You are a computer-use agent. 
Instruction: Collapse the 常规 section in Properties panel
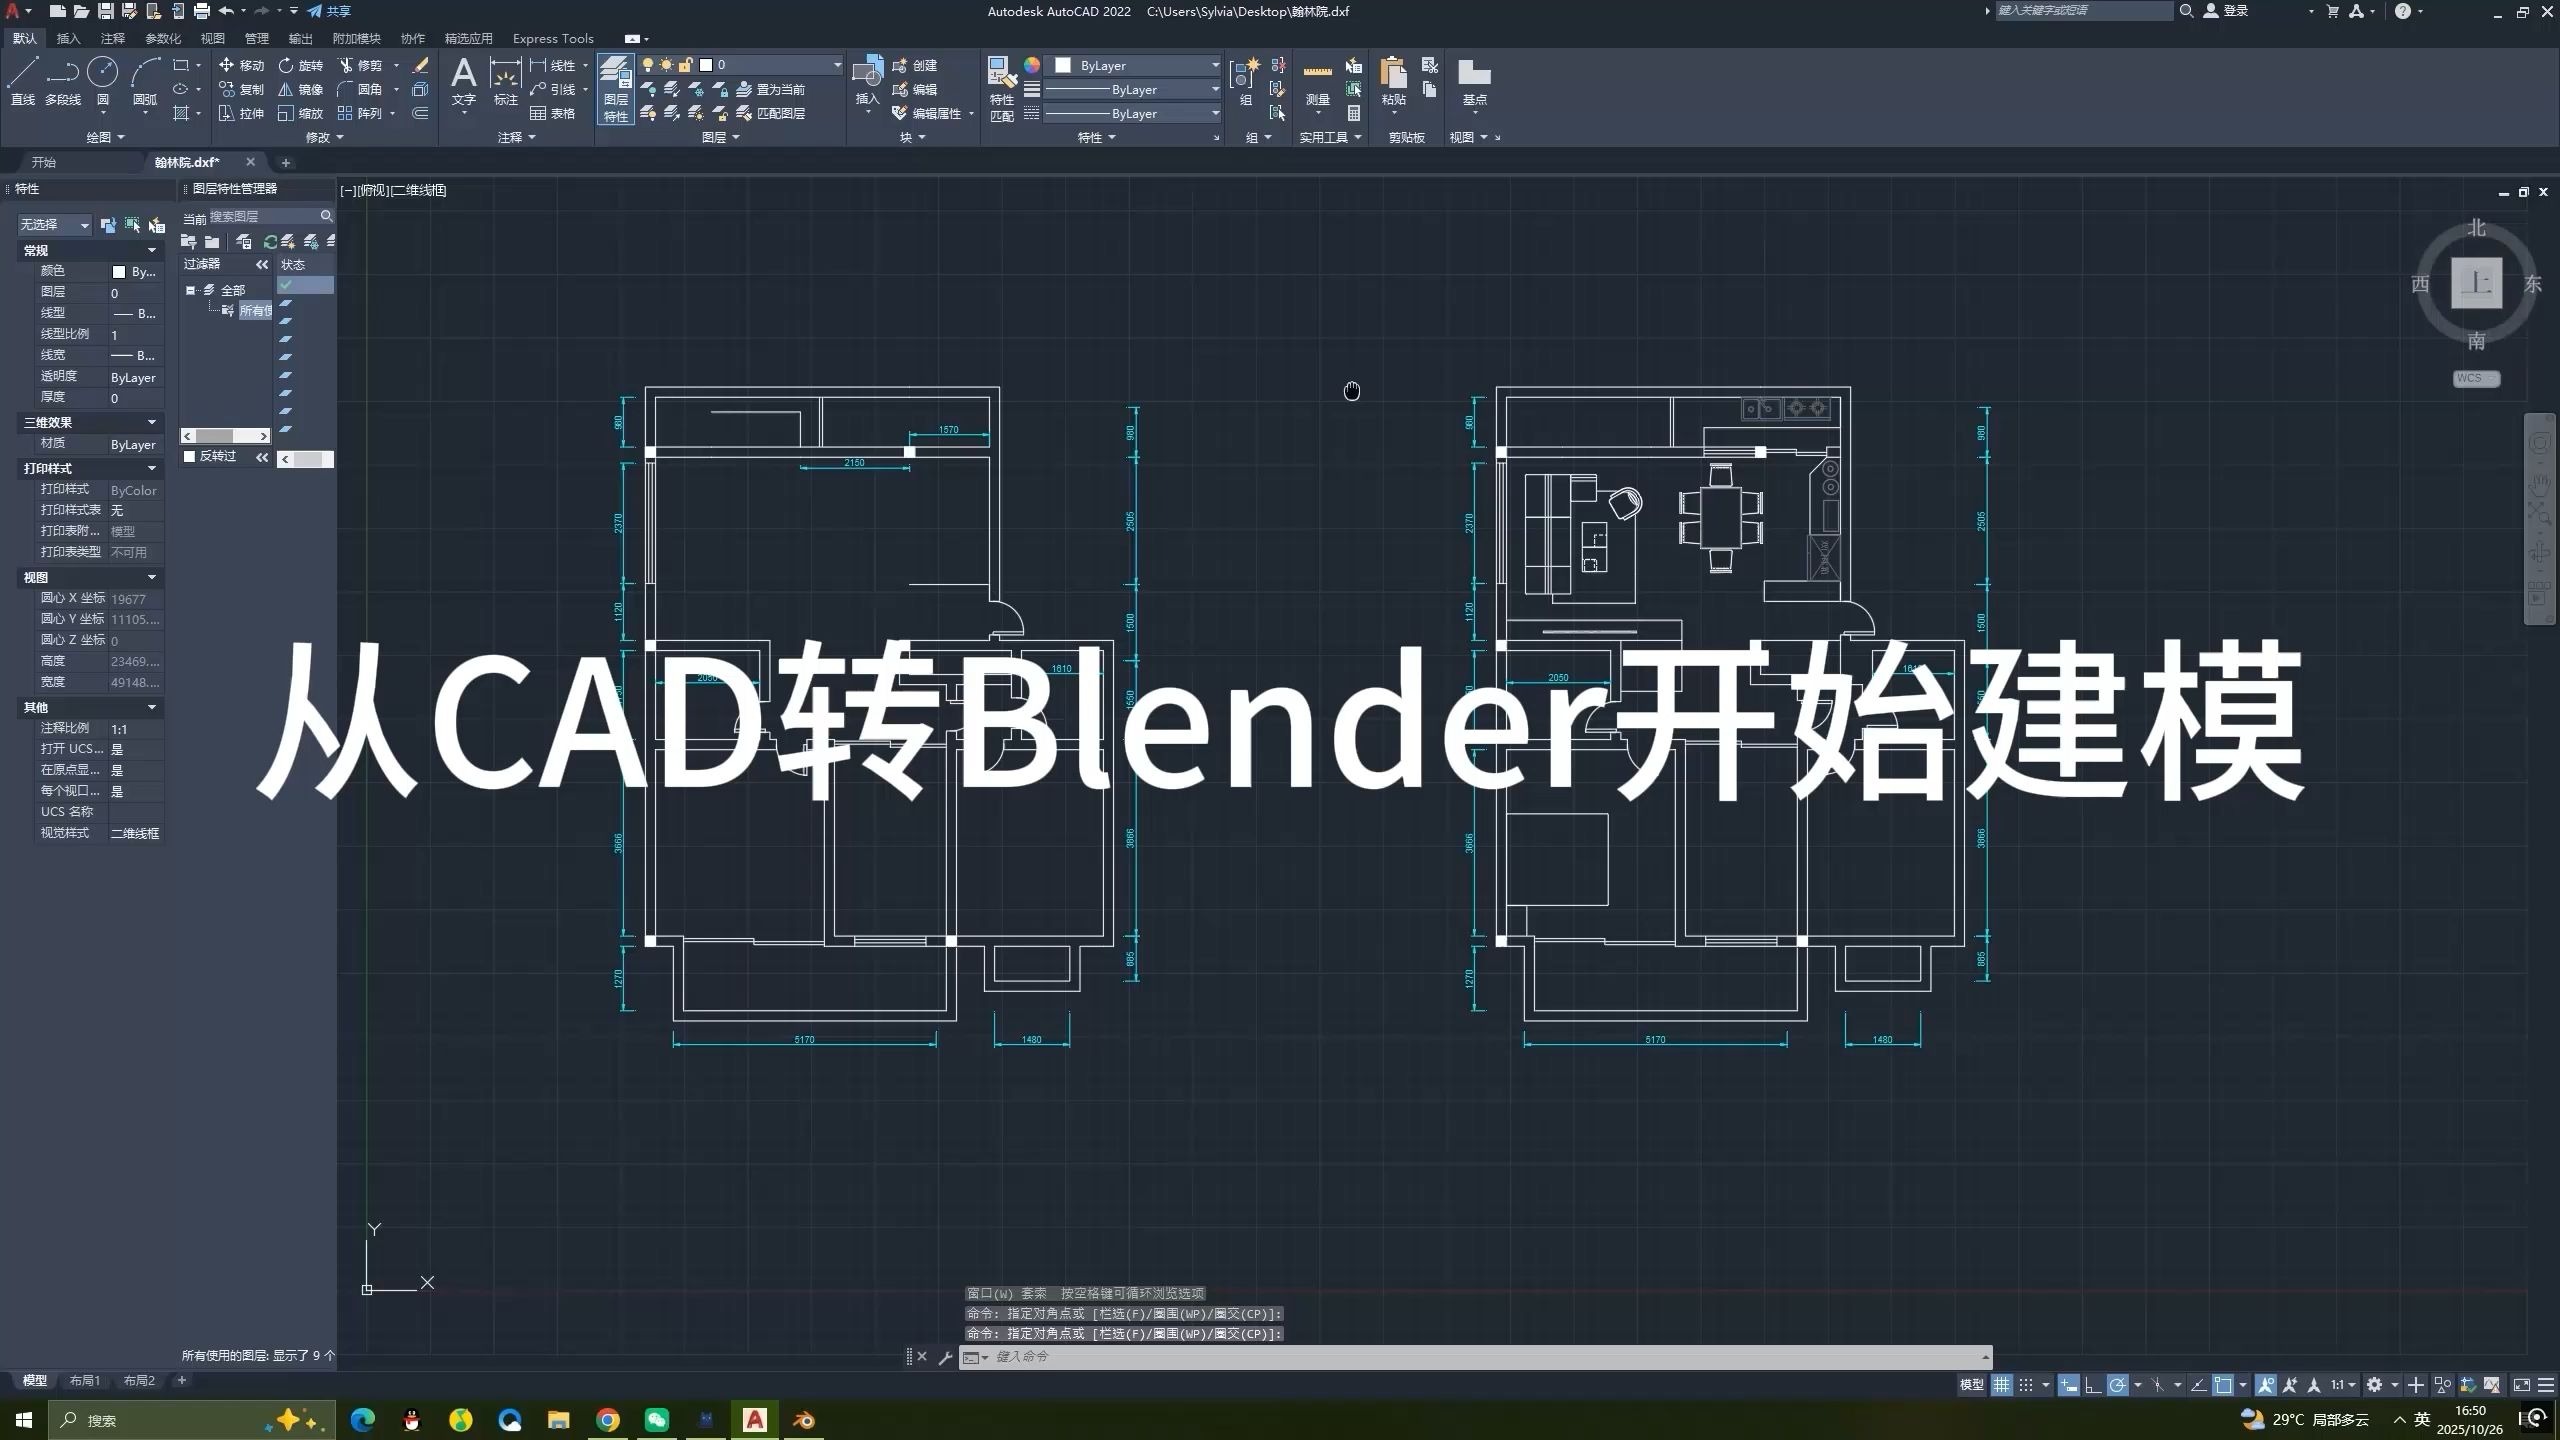153,249
